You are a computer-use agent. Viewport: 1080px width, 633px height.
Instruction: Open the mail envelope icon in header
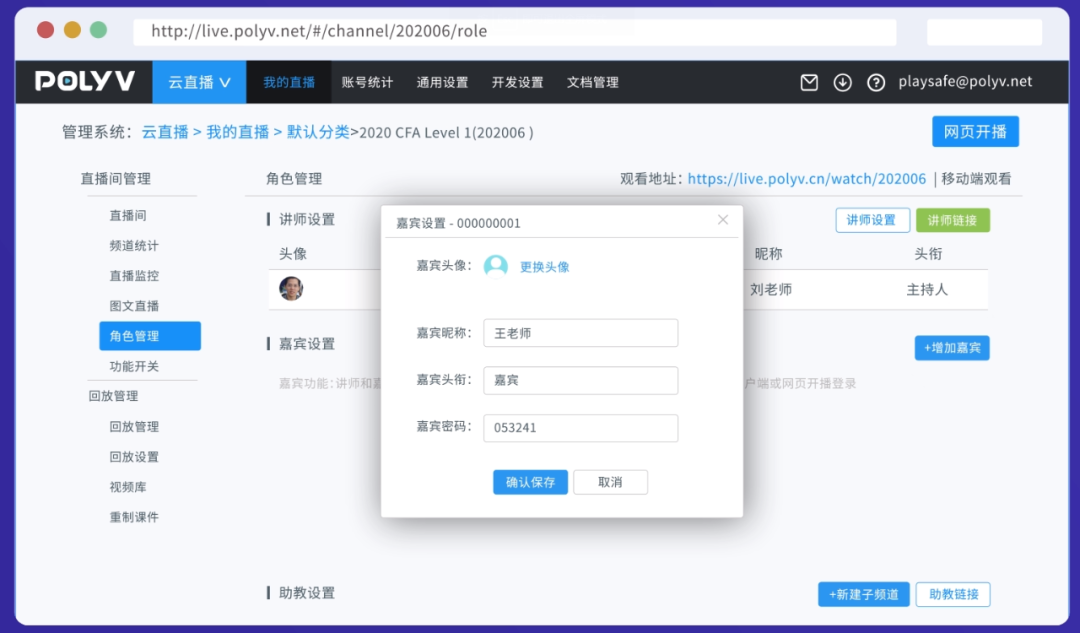click(809, 83)
